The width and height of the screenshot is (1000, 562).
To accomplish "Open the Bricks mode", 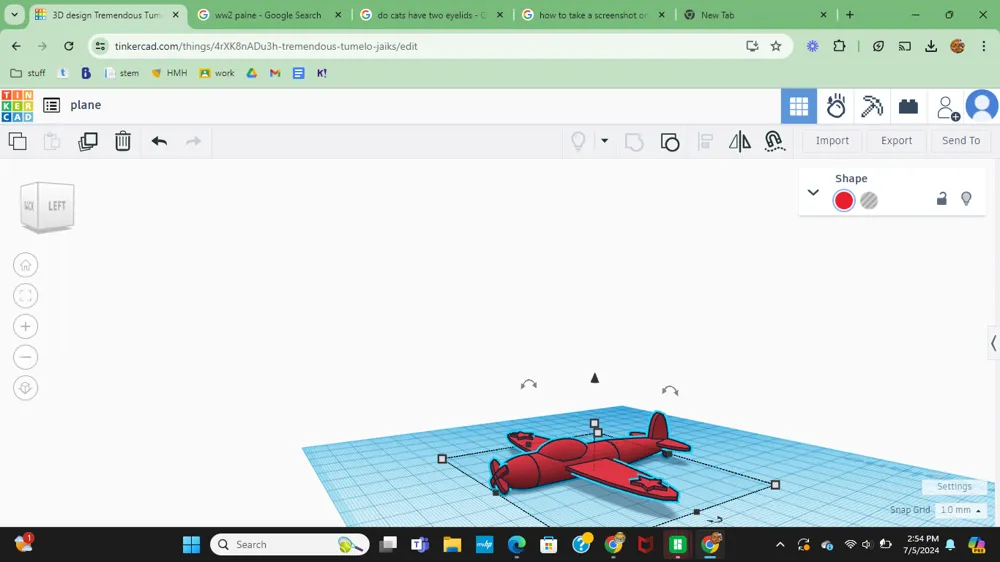I will 908,107.
